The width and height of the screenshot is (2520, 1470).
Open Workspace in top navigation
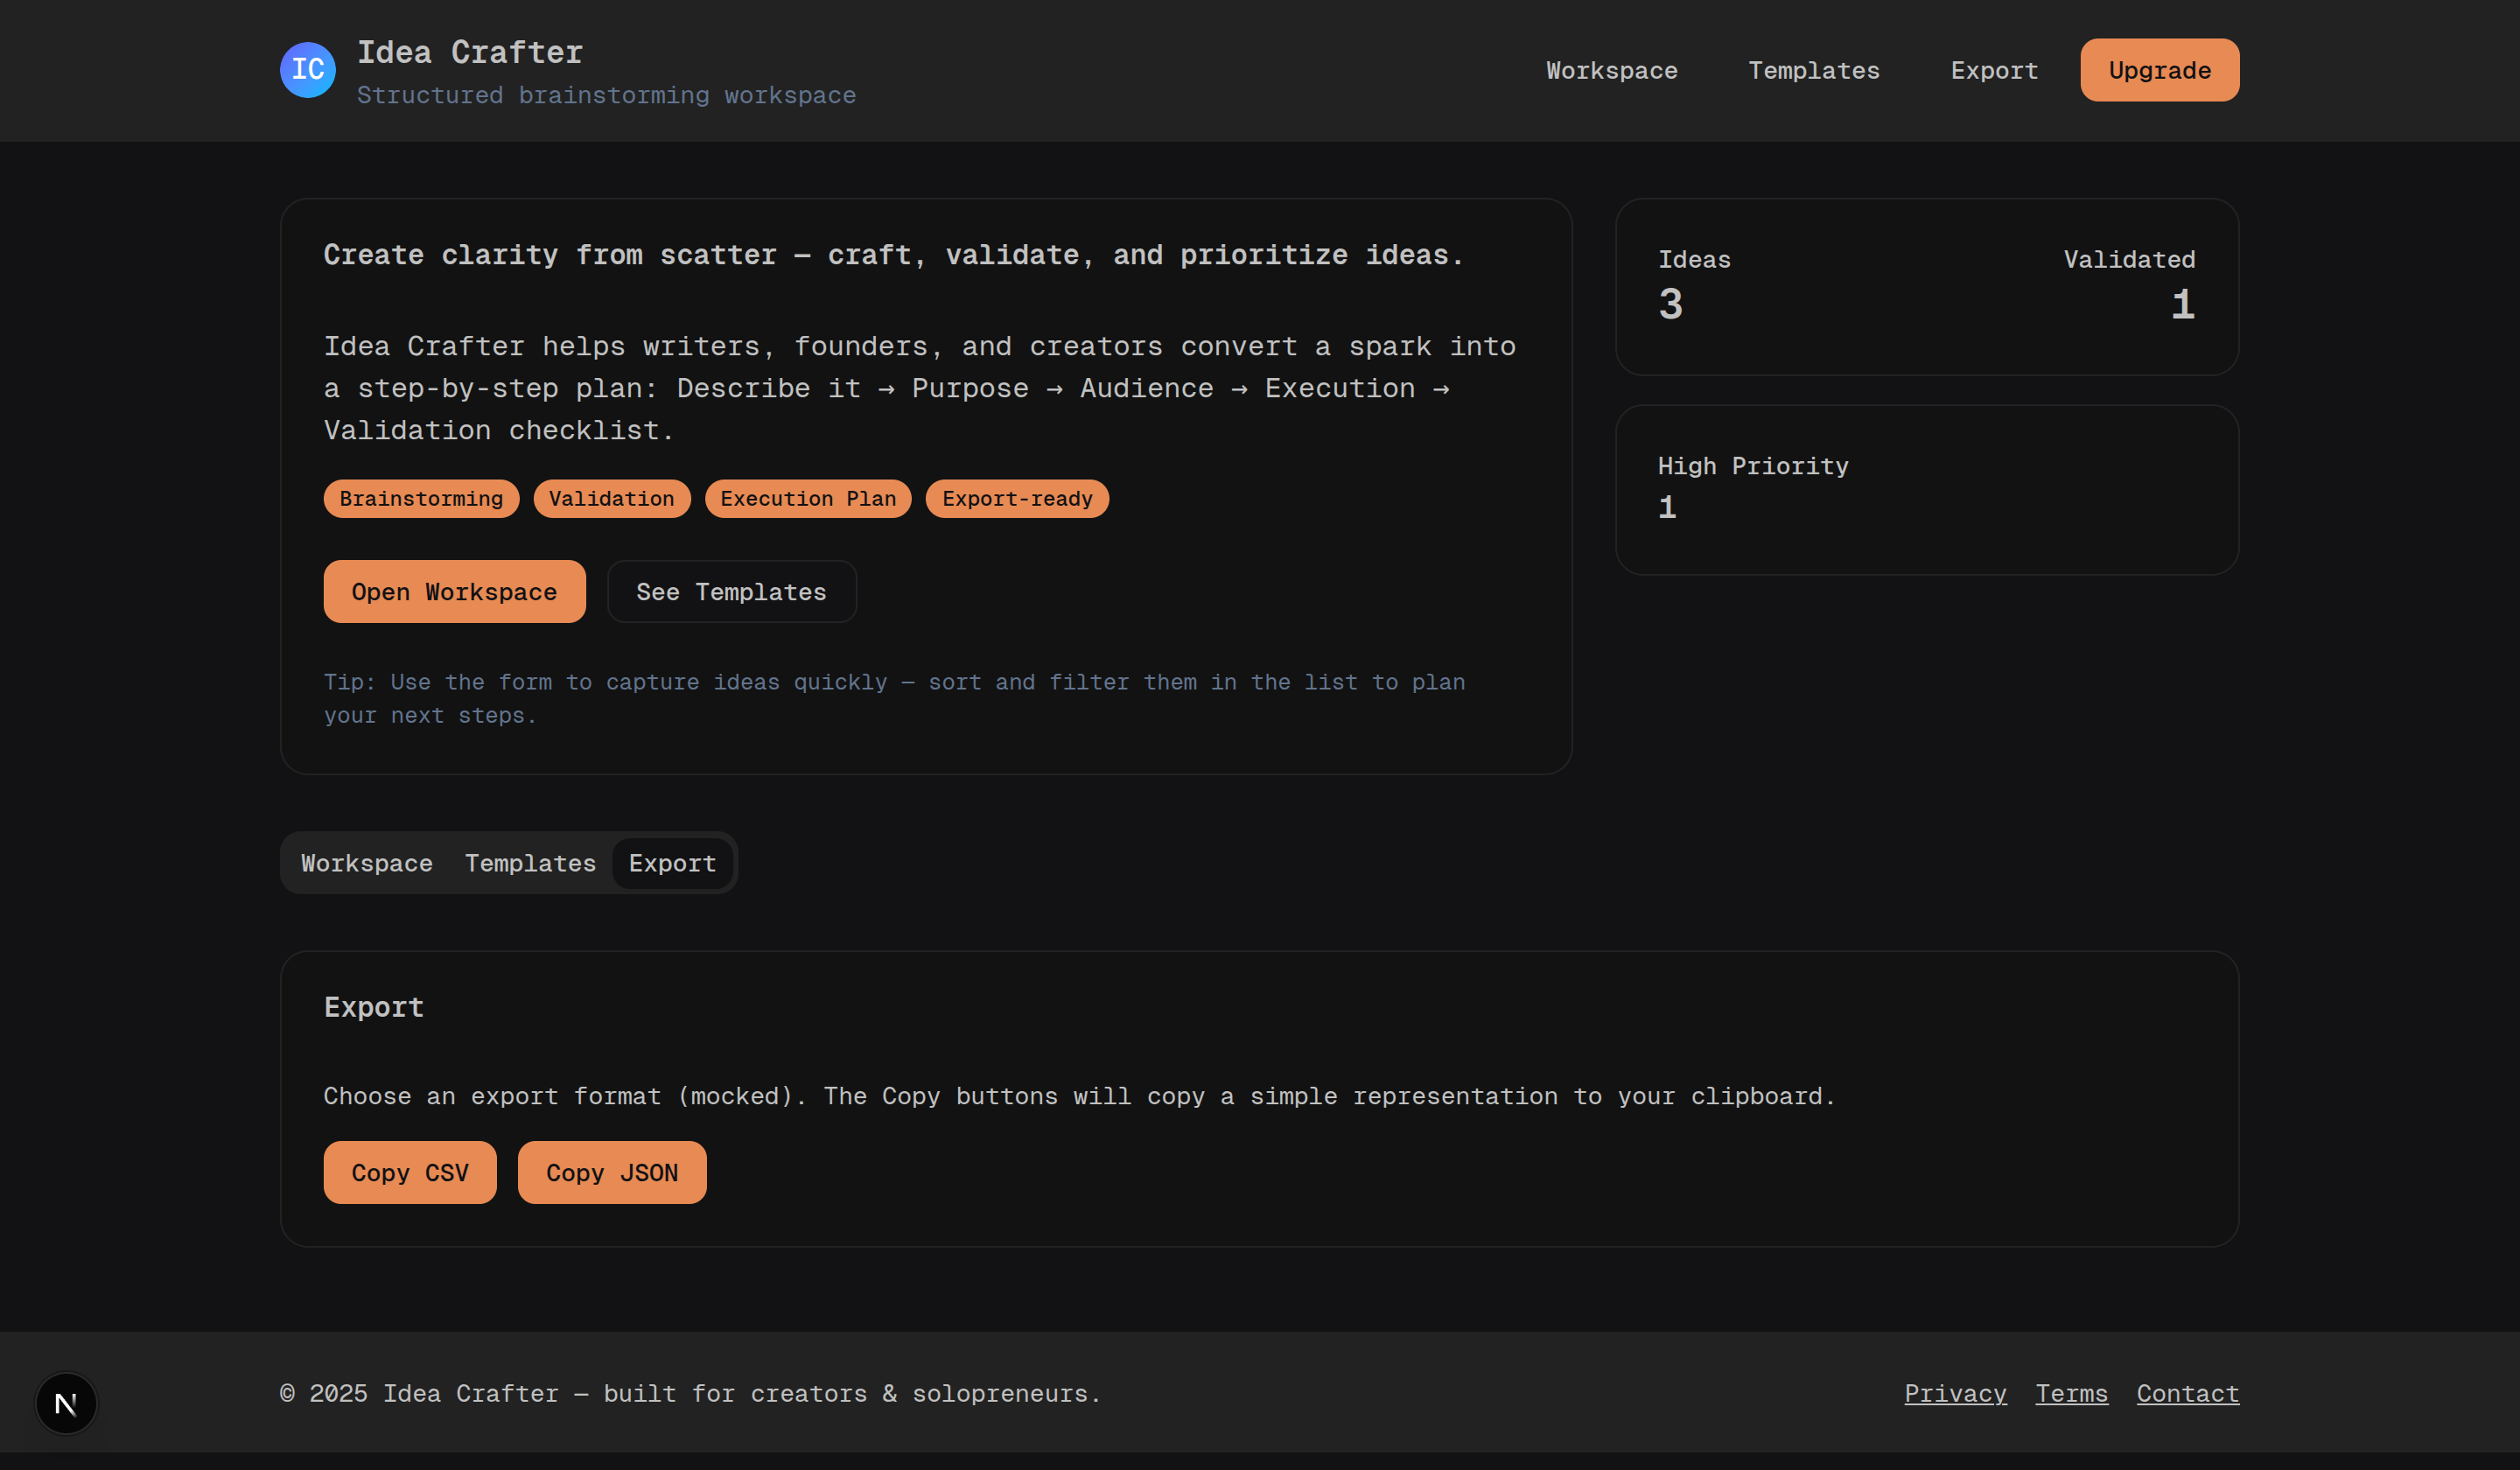coord(1611,70)
